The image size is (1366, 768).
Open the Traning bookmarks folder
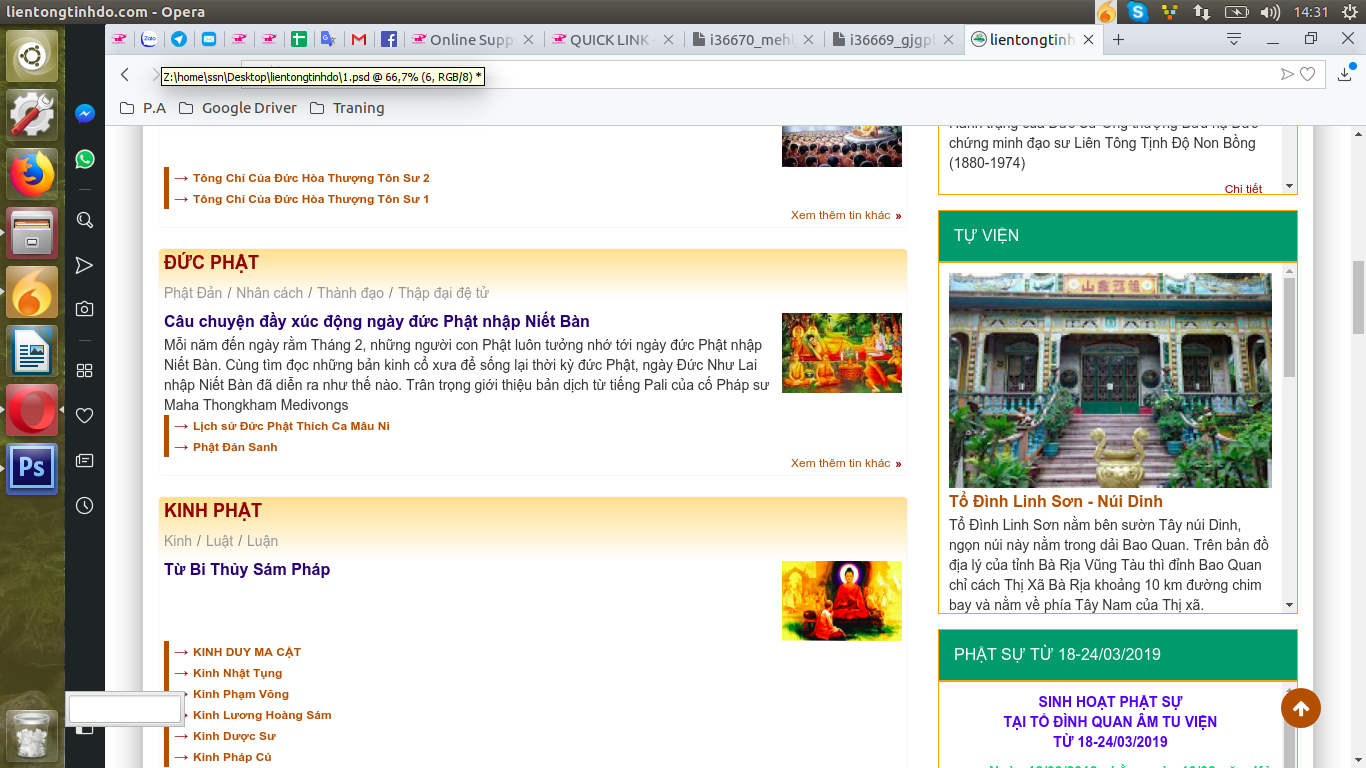coord(347,108)
